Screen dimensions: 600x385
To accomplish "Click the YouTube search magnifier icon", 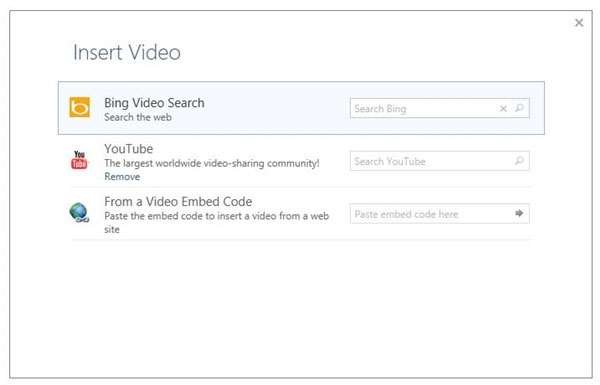I will pos(519,160).
